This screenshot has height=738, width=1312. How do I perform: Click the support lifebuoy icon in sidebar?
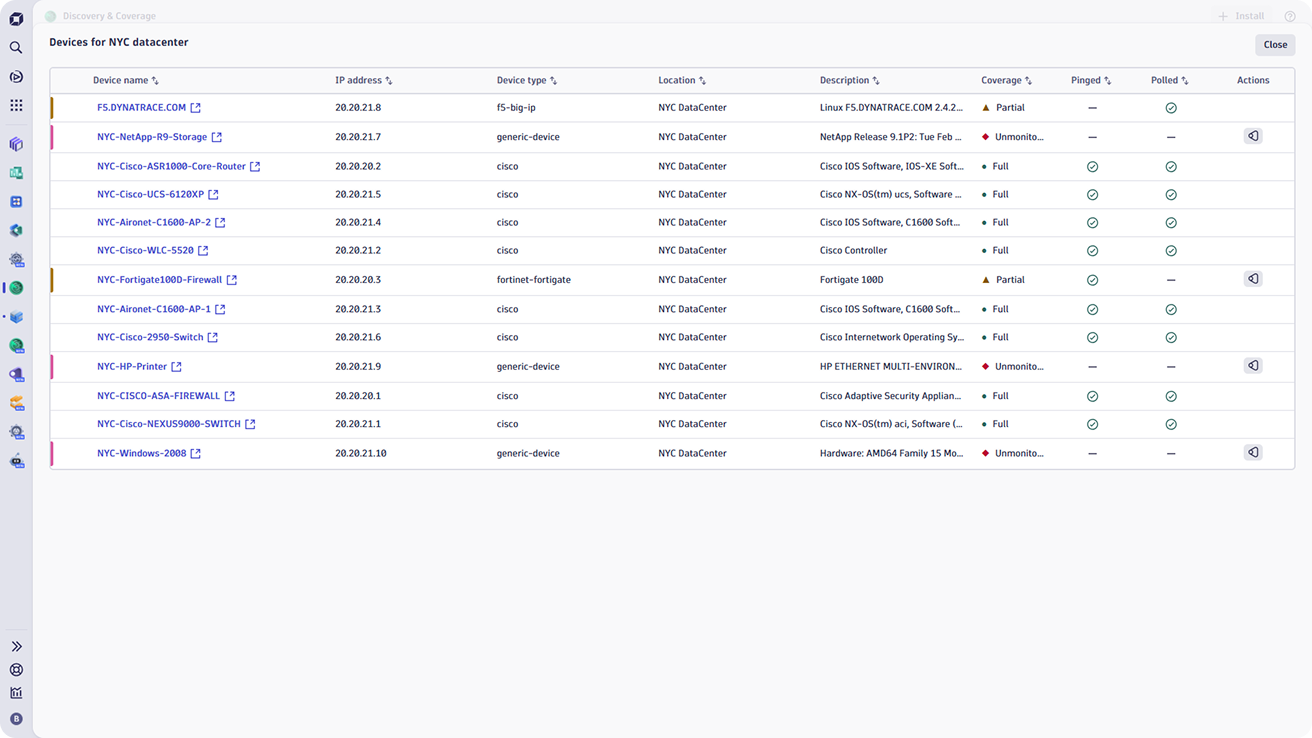pyautogui.click(x=16, y=670)
